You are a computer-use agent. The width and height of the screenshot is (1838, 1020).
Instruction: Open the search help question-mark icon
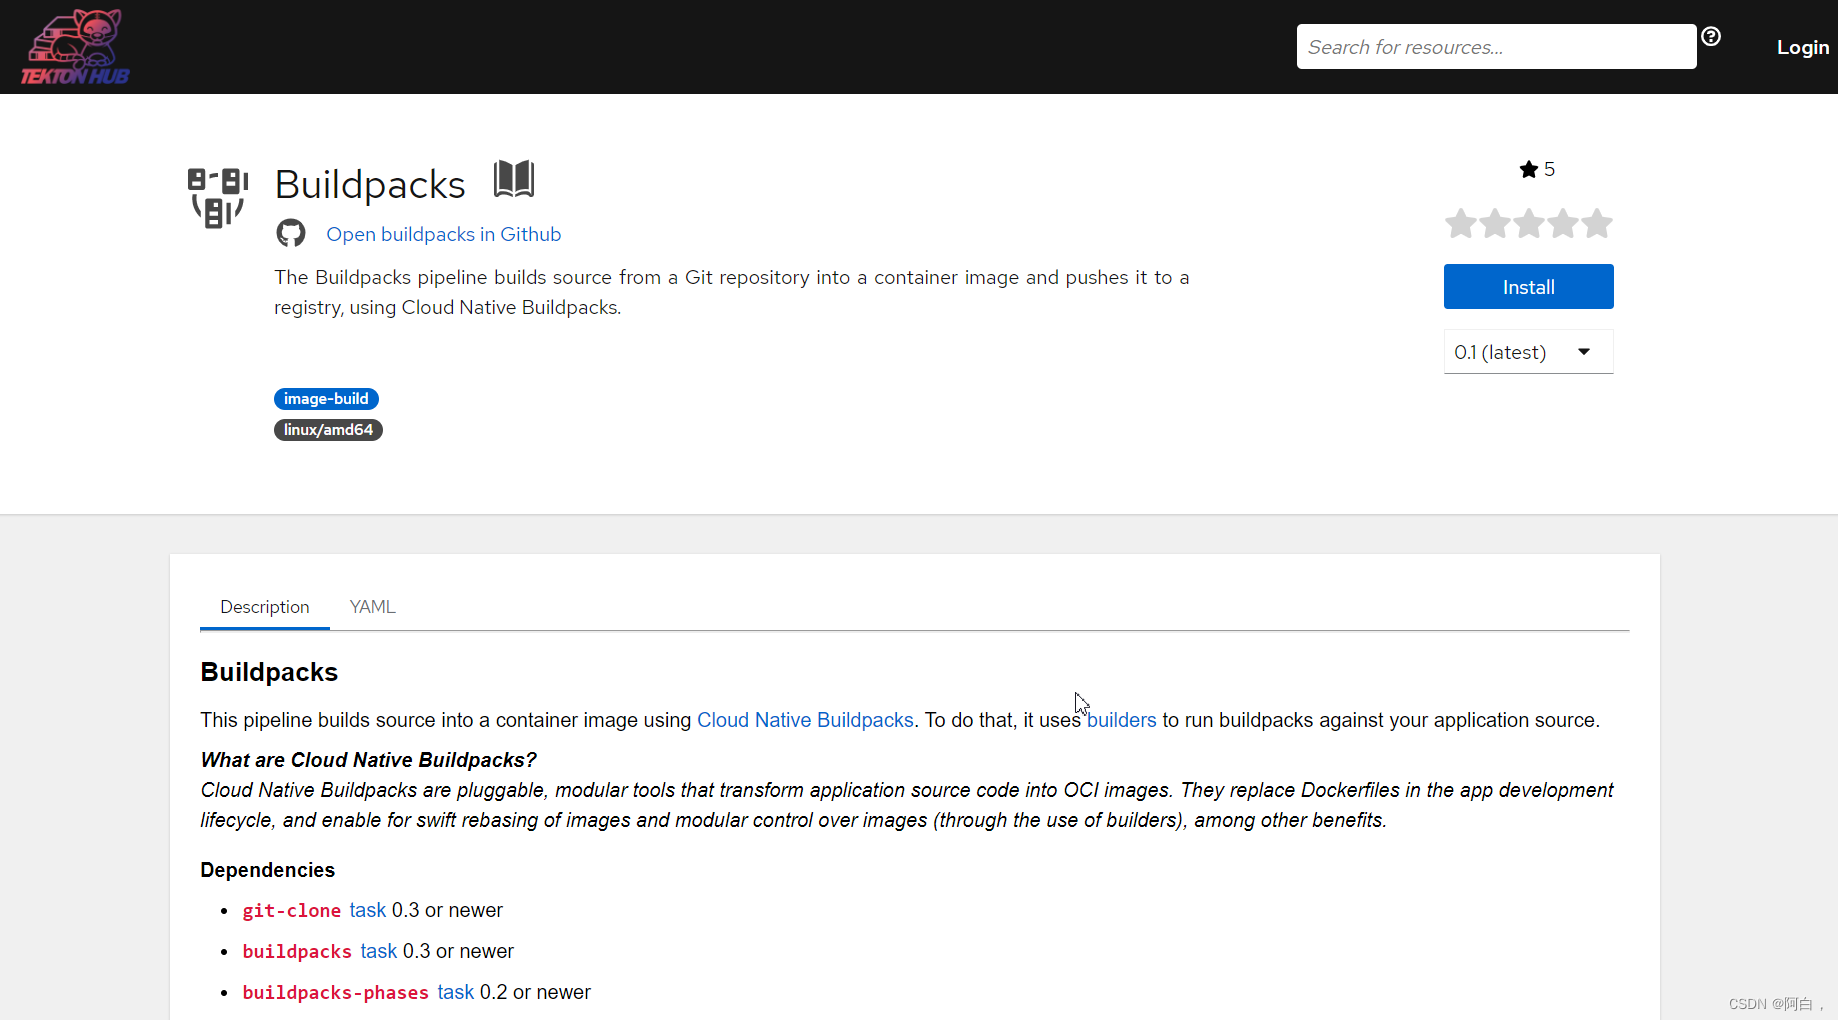click(1711, 36)
